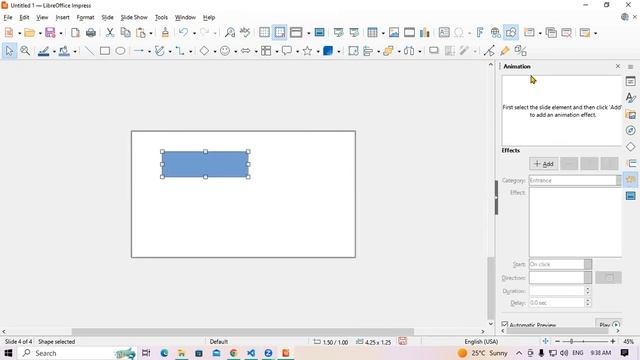This screenshot has height=360, width=640.
Task: Open the Start On click dropdown
Action: pos(560,264)
